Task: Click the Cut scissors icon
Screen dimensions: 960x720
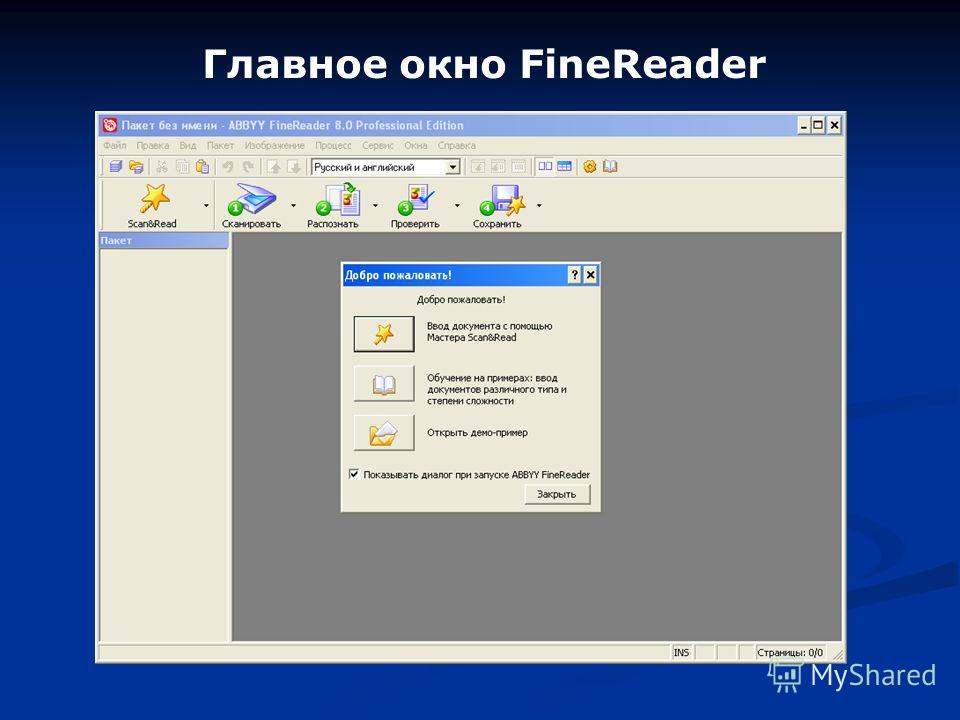Action: coord(162,167)
